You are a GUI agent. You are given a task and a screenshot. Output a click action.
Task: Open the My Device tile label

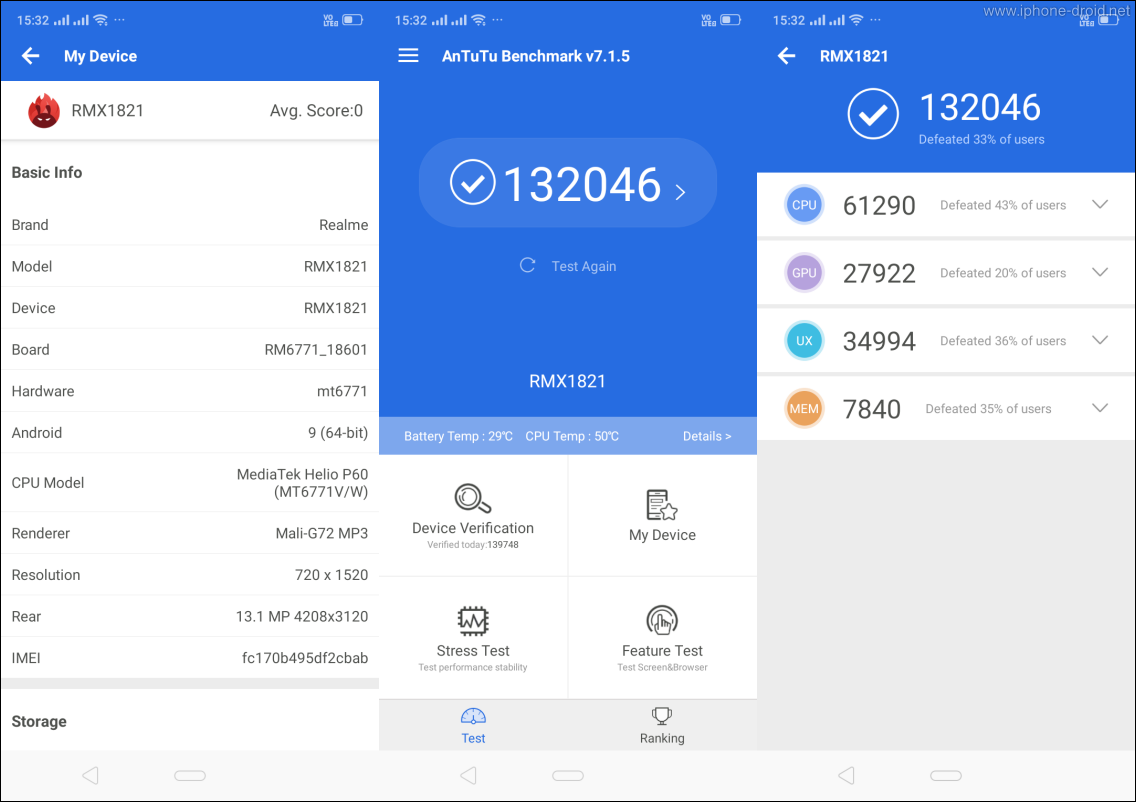(x=662, y=535)
